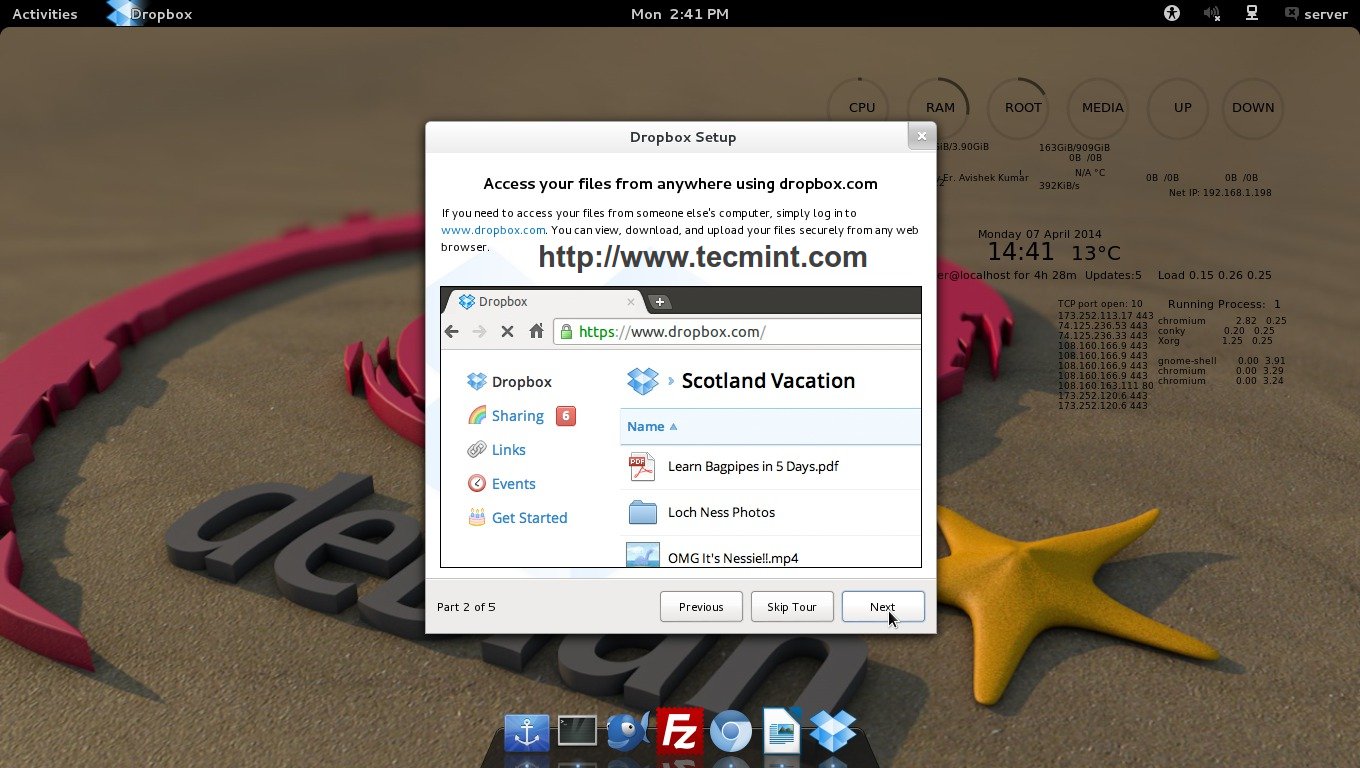Viewport: 1360px width, 768px height.
Task: Select the rainbow Sharing icon in sidebar
Action: click(478, 415)
